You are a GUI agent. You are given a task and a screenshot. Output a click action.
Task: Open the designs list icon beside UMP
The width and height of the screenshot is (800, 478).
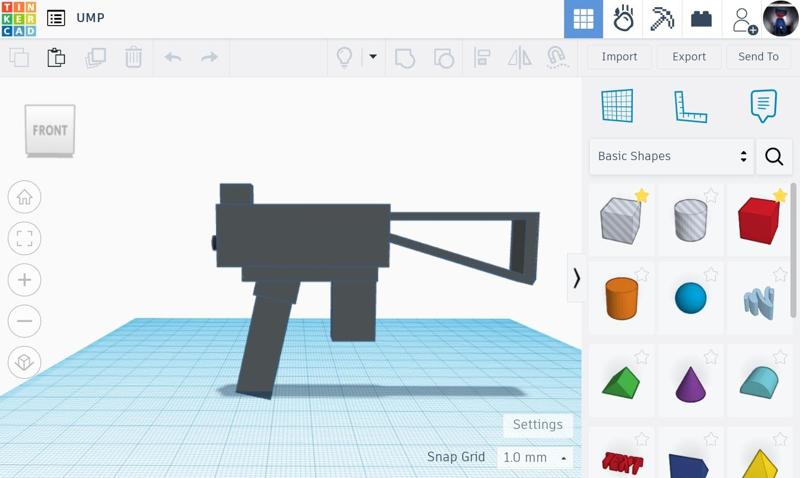pos(56,18)
